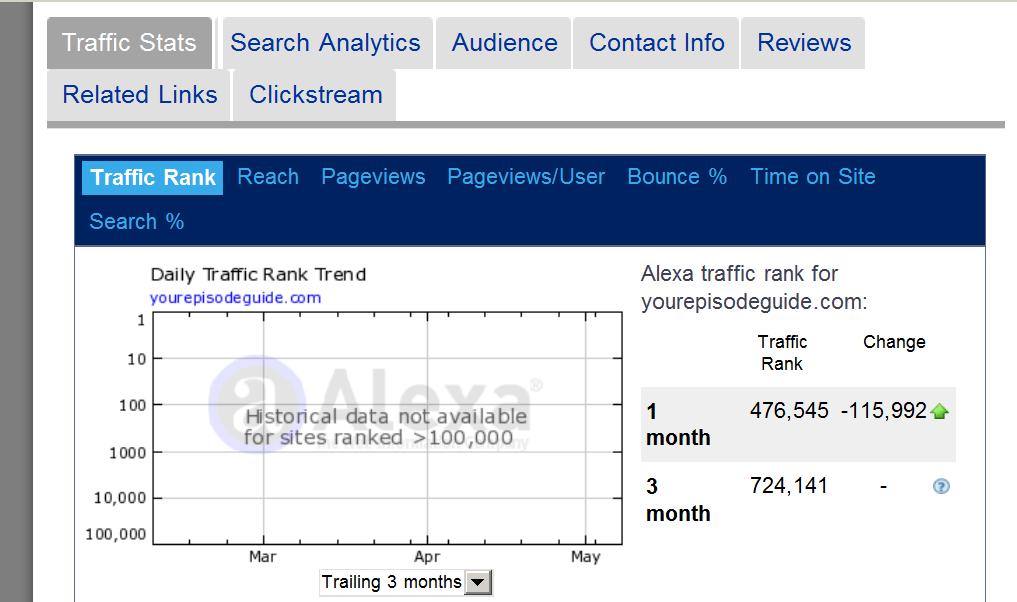Open the Clickstream tab
This screenshot has width=1017, height=602.
click(x=315, y=95)
